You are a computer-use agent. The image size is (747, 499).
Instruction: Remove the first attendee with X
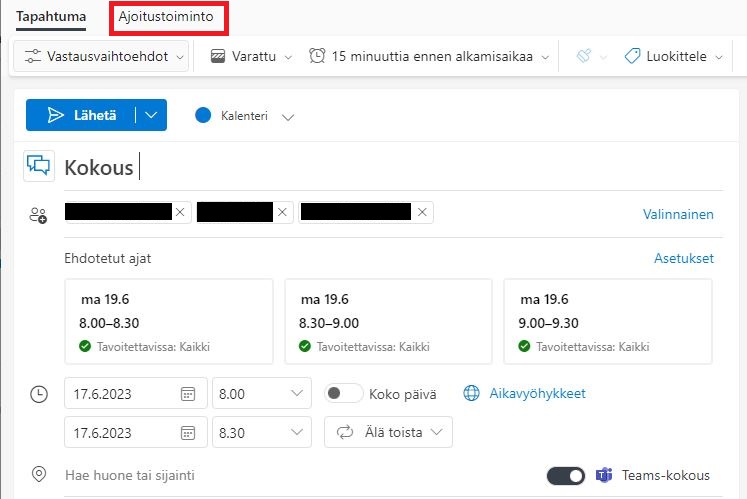click(x=180, y=212)
